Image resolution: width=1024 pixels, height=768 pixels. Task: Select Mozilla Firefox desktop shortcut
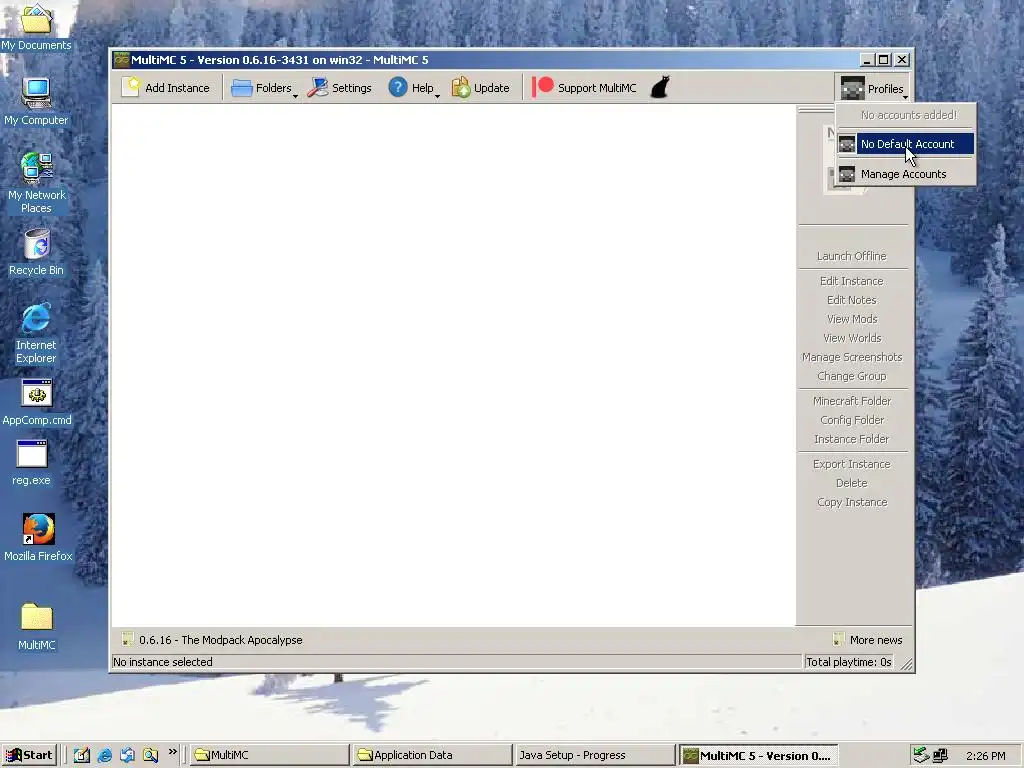(x=38, y=537)
